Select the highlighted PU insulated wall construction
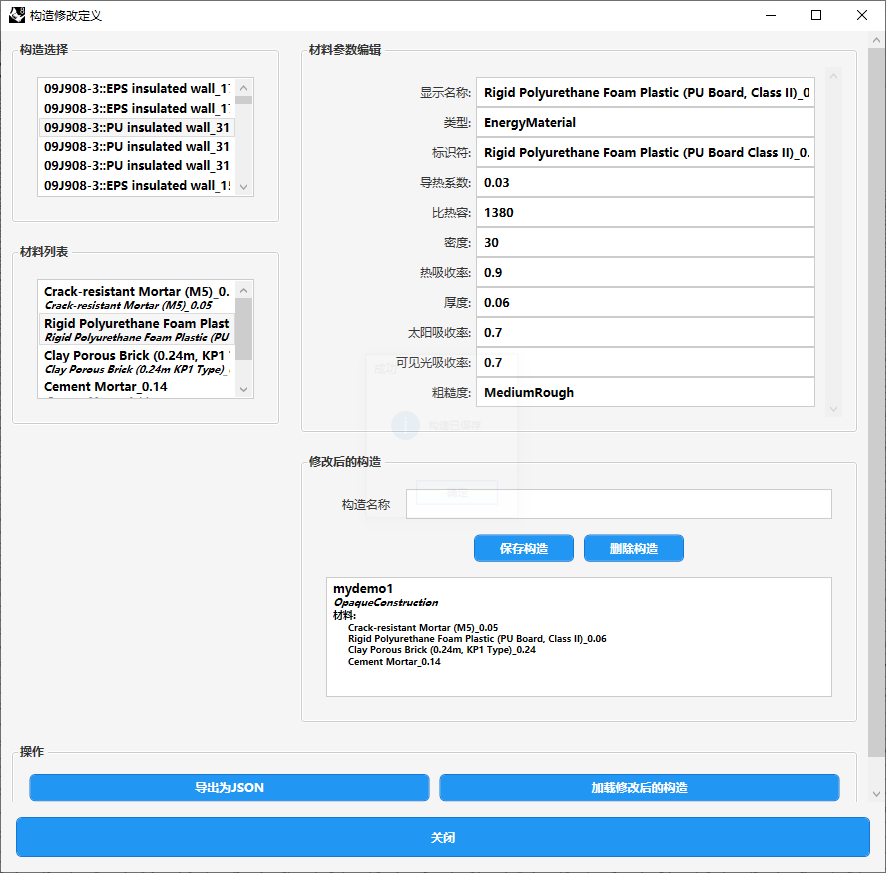Screen dimensions: 886x873 tap(136, 128)
